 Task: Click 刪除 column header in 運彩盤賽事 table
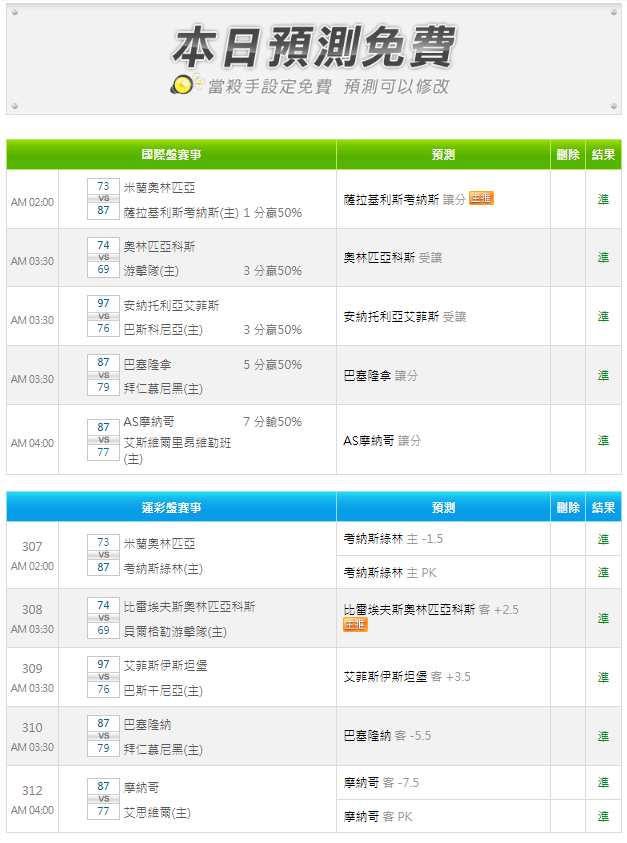[568, 508]
